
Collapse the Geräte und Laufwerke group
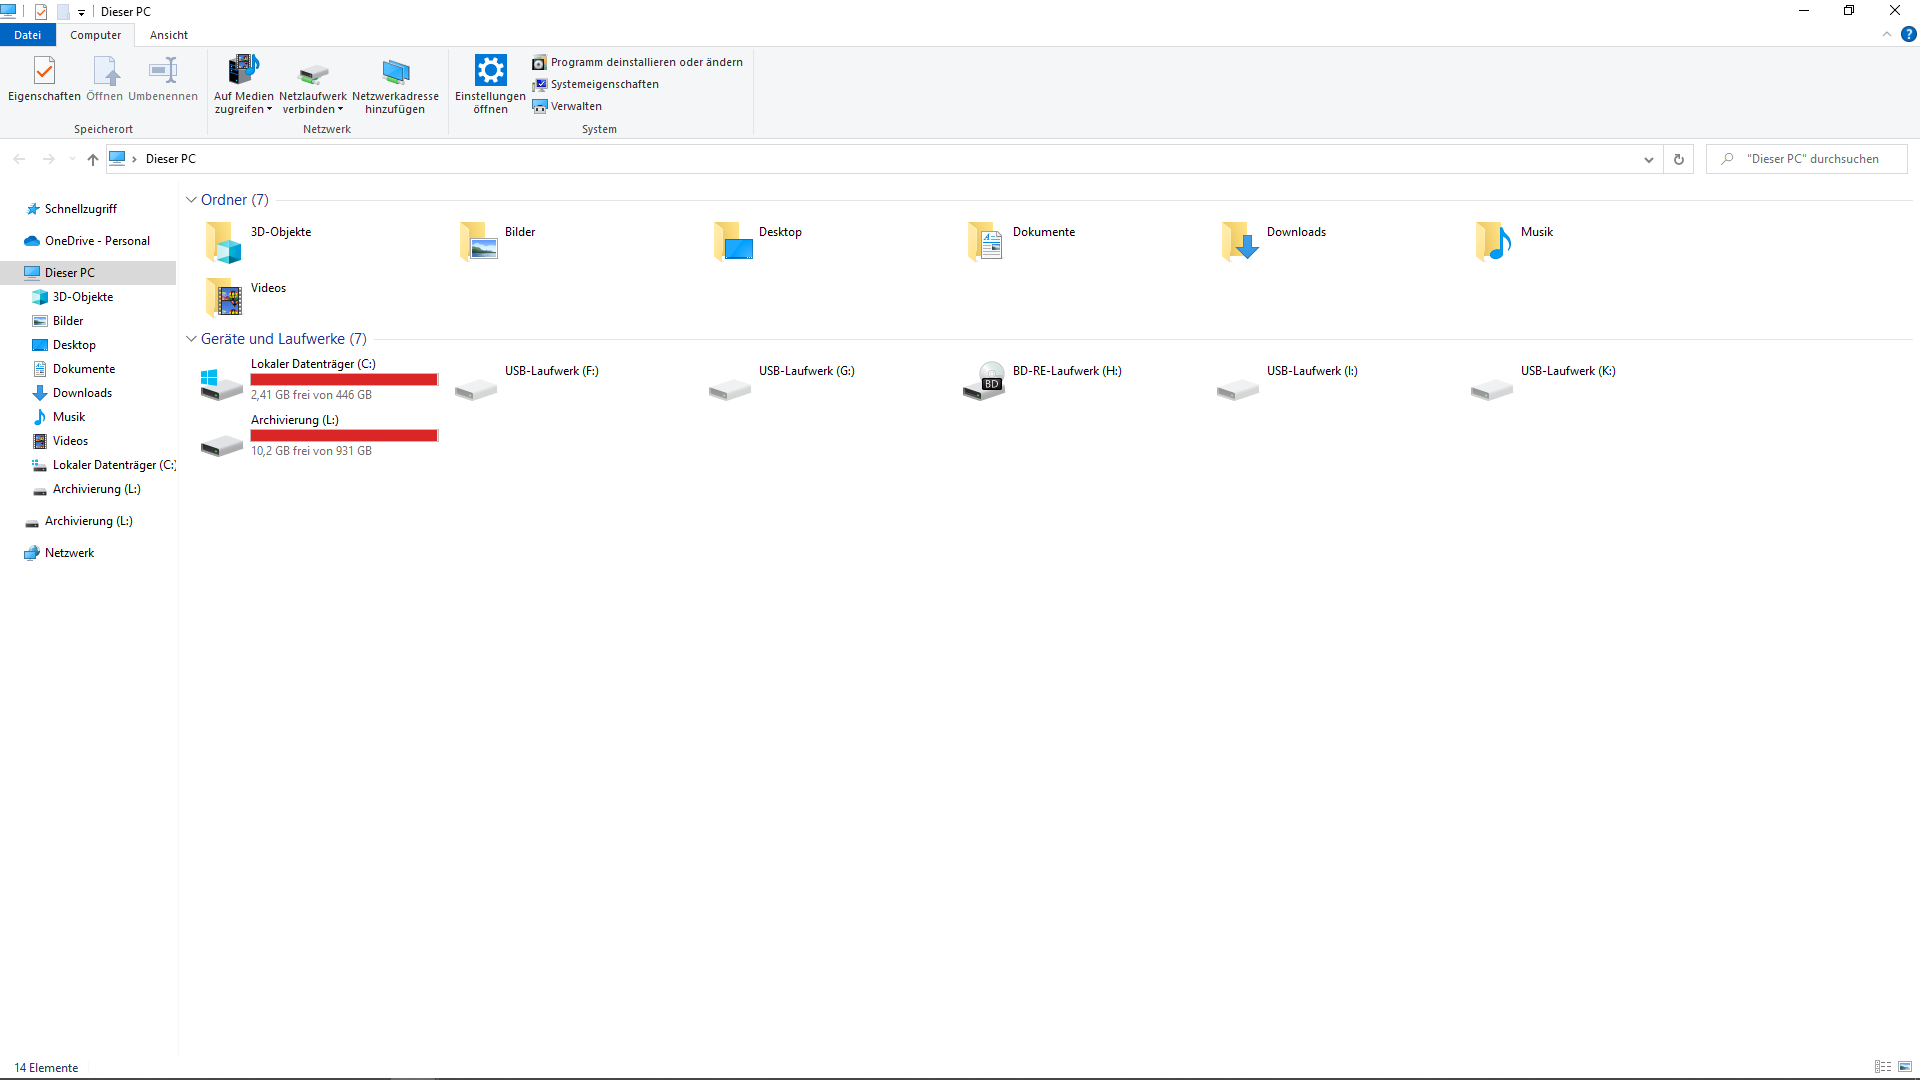[191, 339]
